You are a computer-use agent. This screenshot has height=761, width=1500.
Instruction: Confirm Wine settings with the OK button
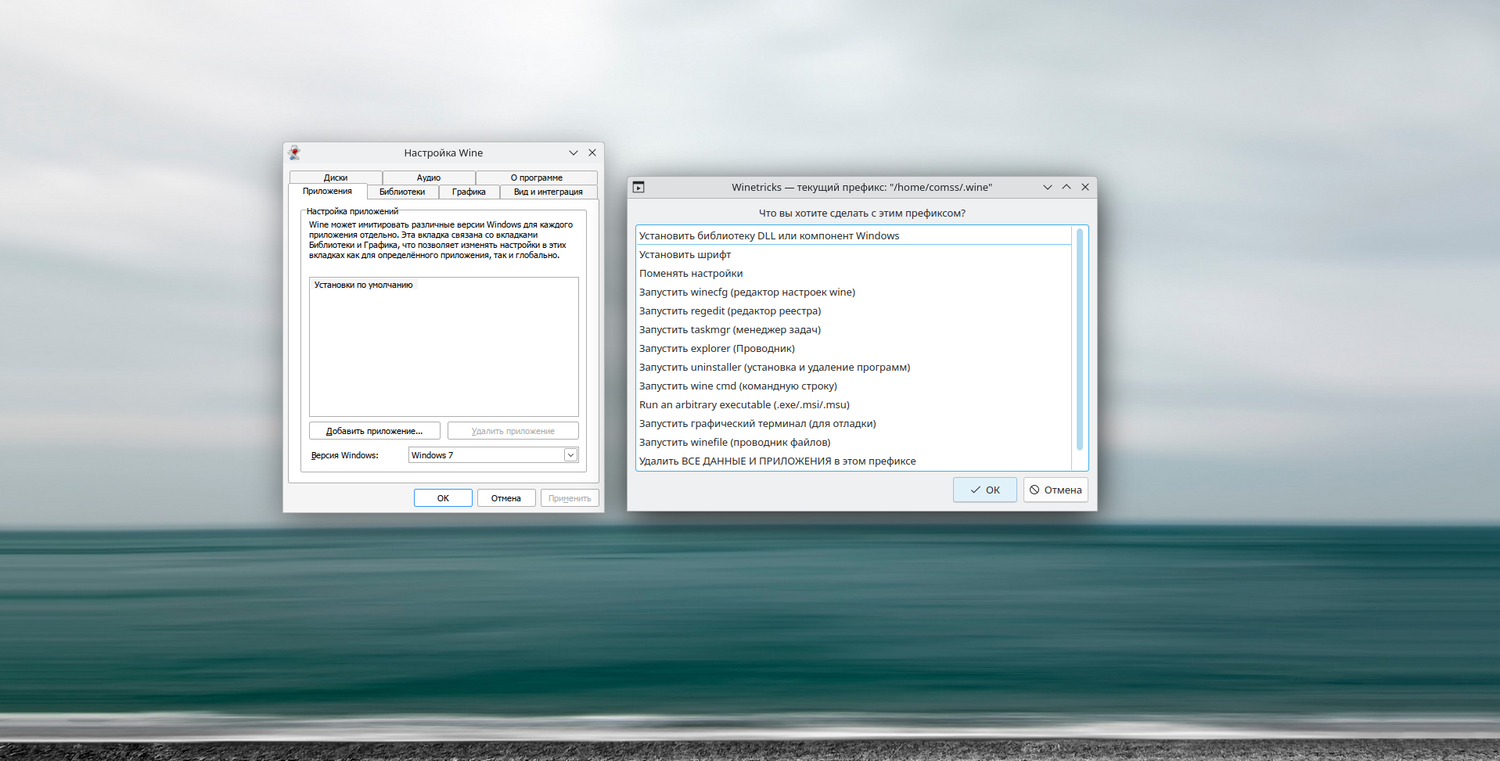[443, 498]
